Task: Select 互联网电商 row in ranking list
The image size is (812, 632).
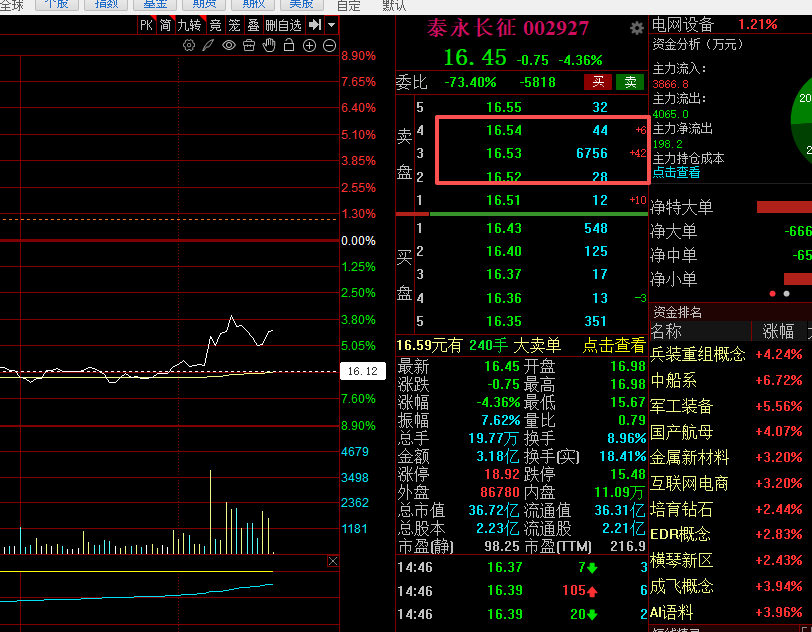Action: click(x=689, y=483)
